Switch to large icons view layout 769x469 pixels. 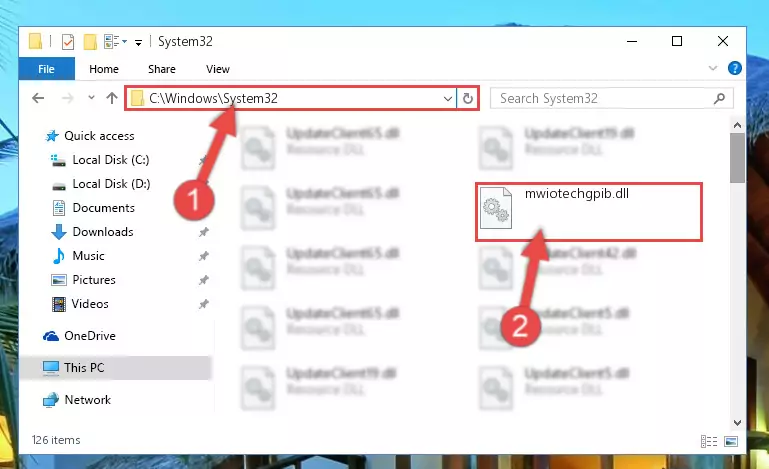click(731, 442)
